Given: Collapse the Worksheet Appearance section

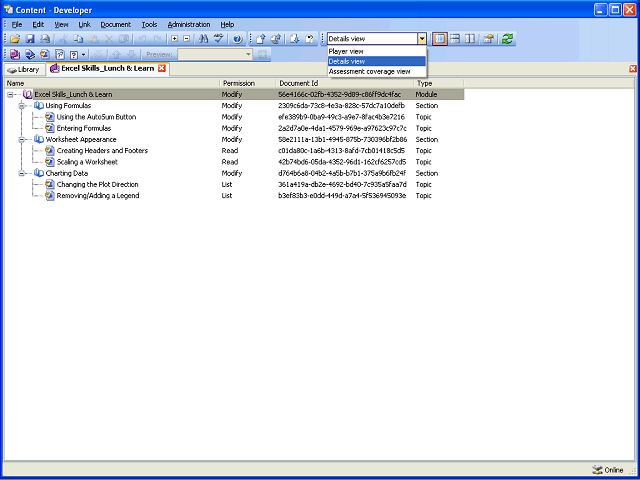Looking at the screenshot, I should coord(21,140).
